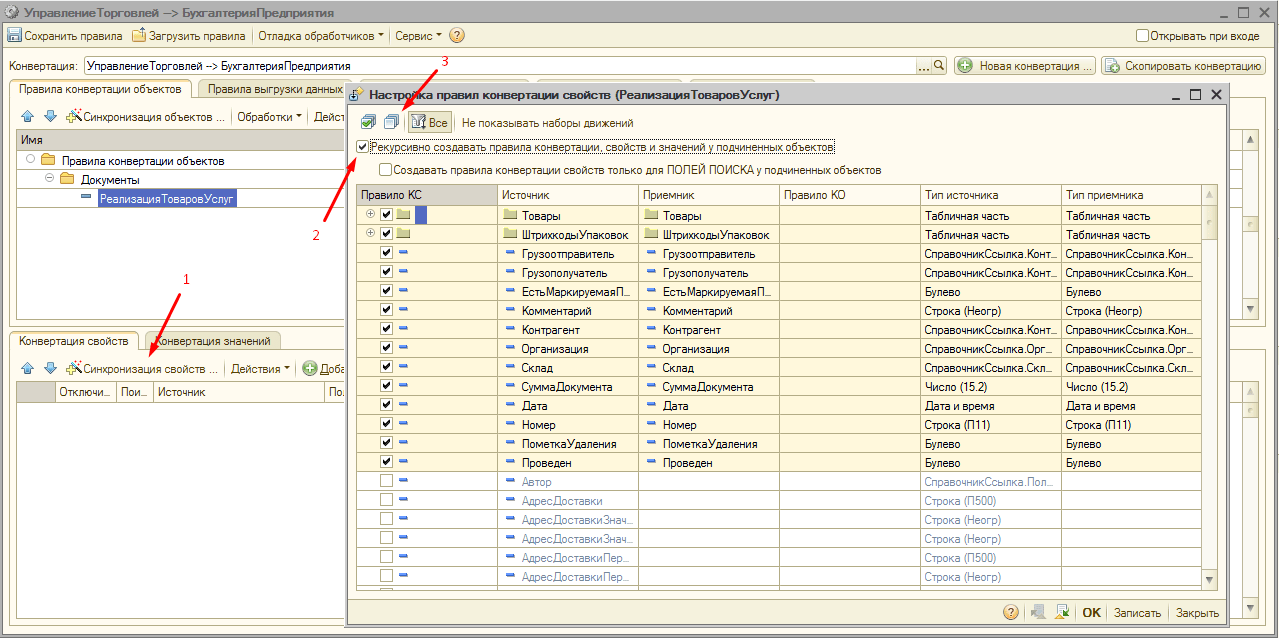The width and height of the screenshot is (1279, 638).
Task: Open Отладка обработчиков dropdown menu
Action: 321,35
